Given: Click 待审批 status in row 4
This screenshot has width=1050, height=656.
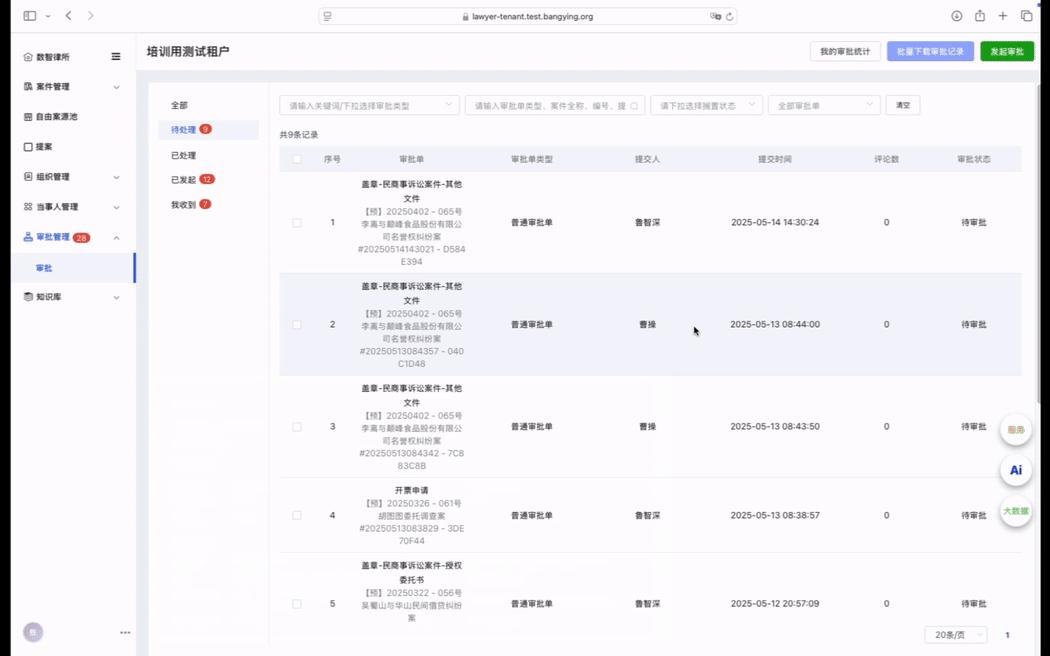Looking at the screenshot, I should click(974, 515).
